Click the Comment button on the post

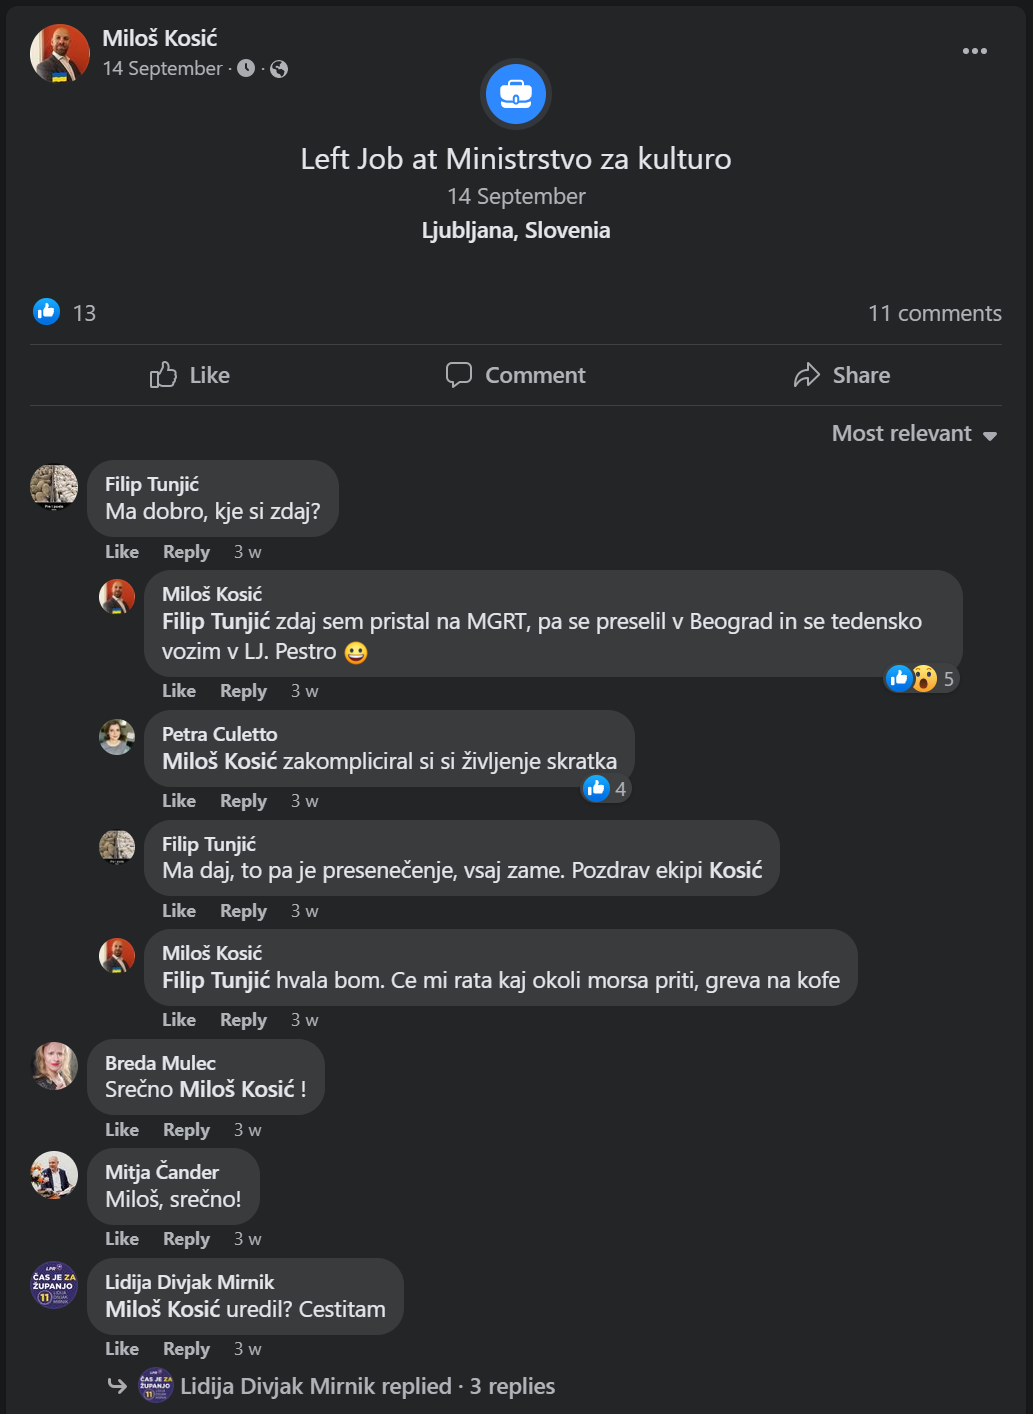pyautogui.click(x=515, y=375)
